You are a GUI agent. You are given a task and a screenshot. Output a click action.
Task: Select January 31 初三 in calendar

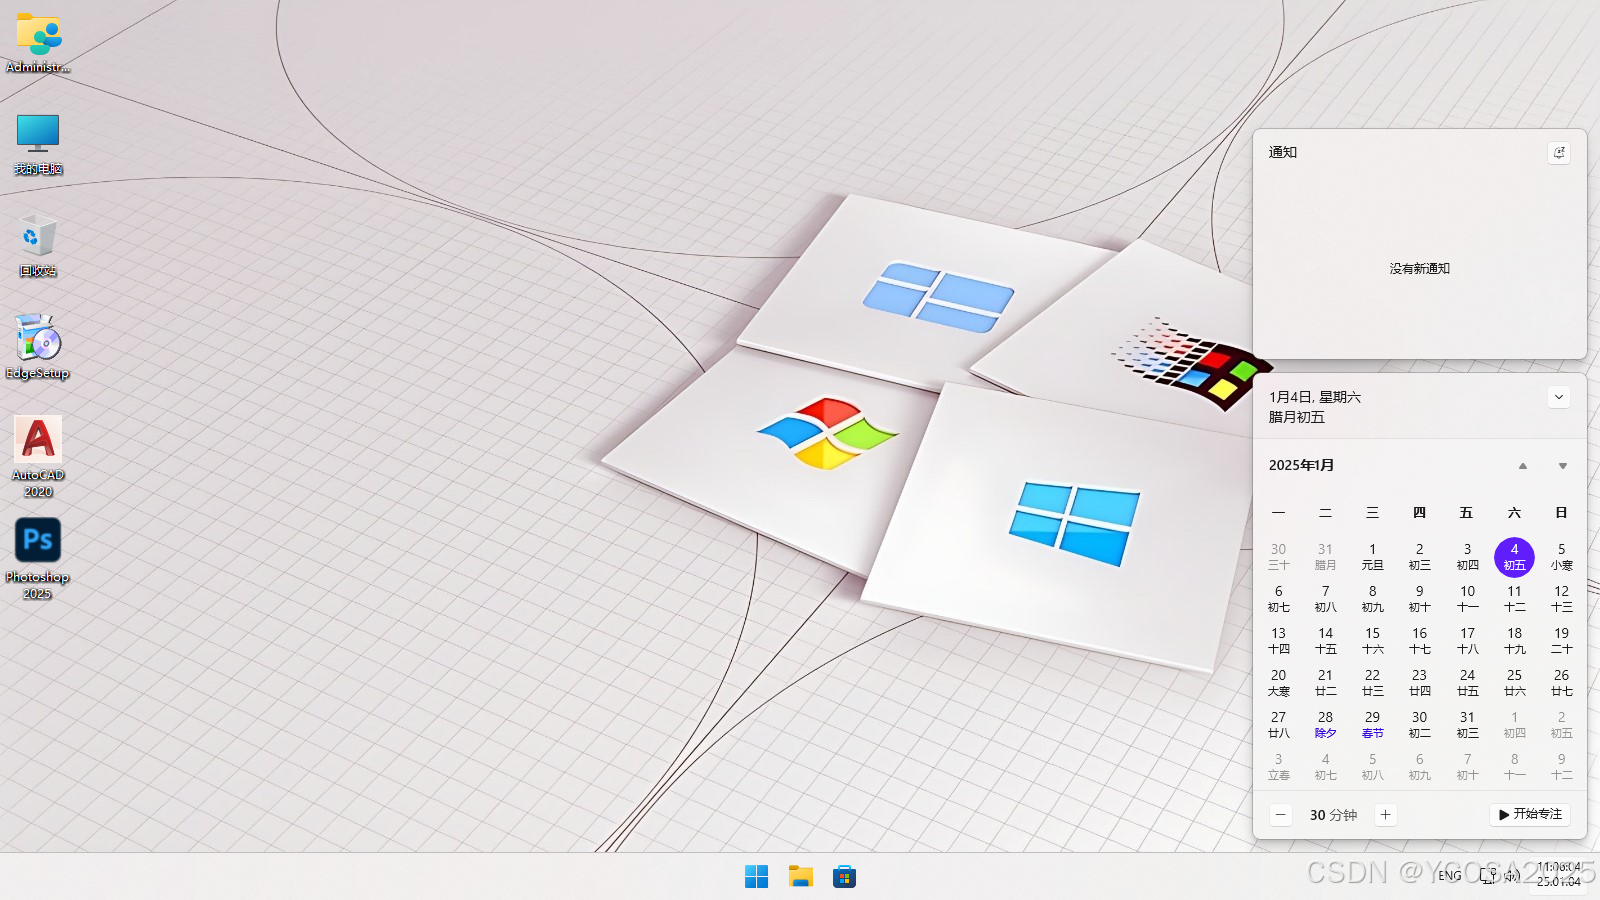pyautogui.click(x=1468, y=725)
